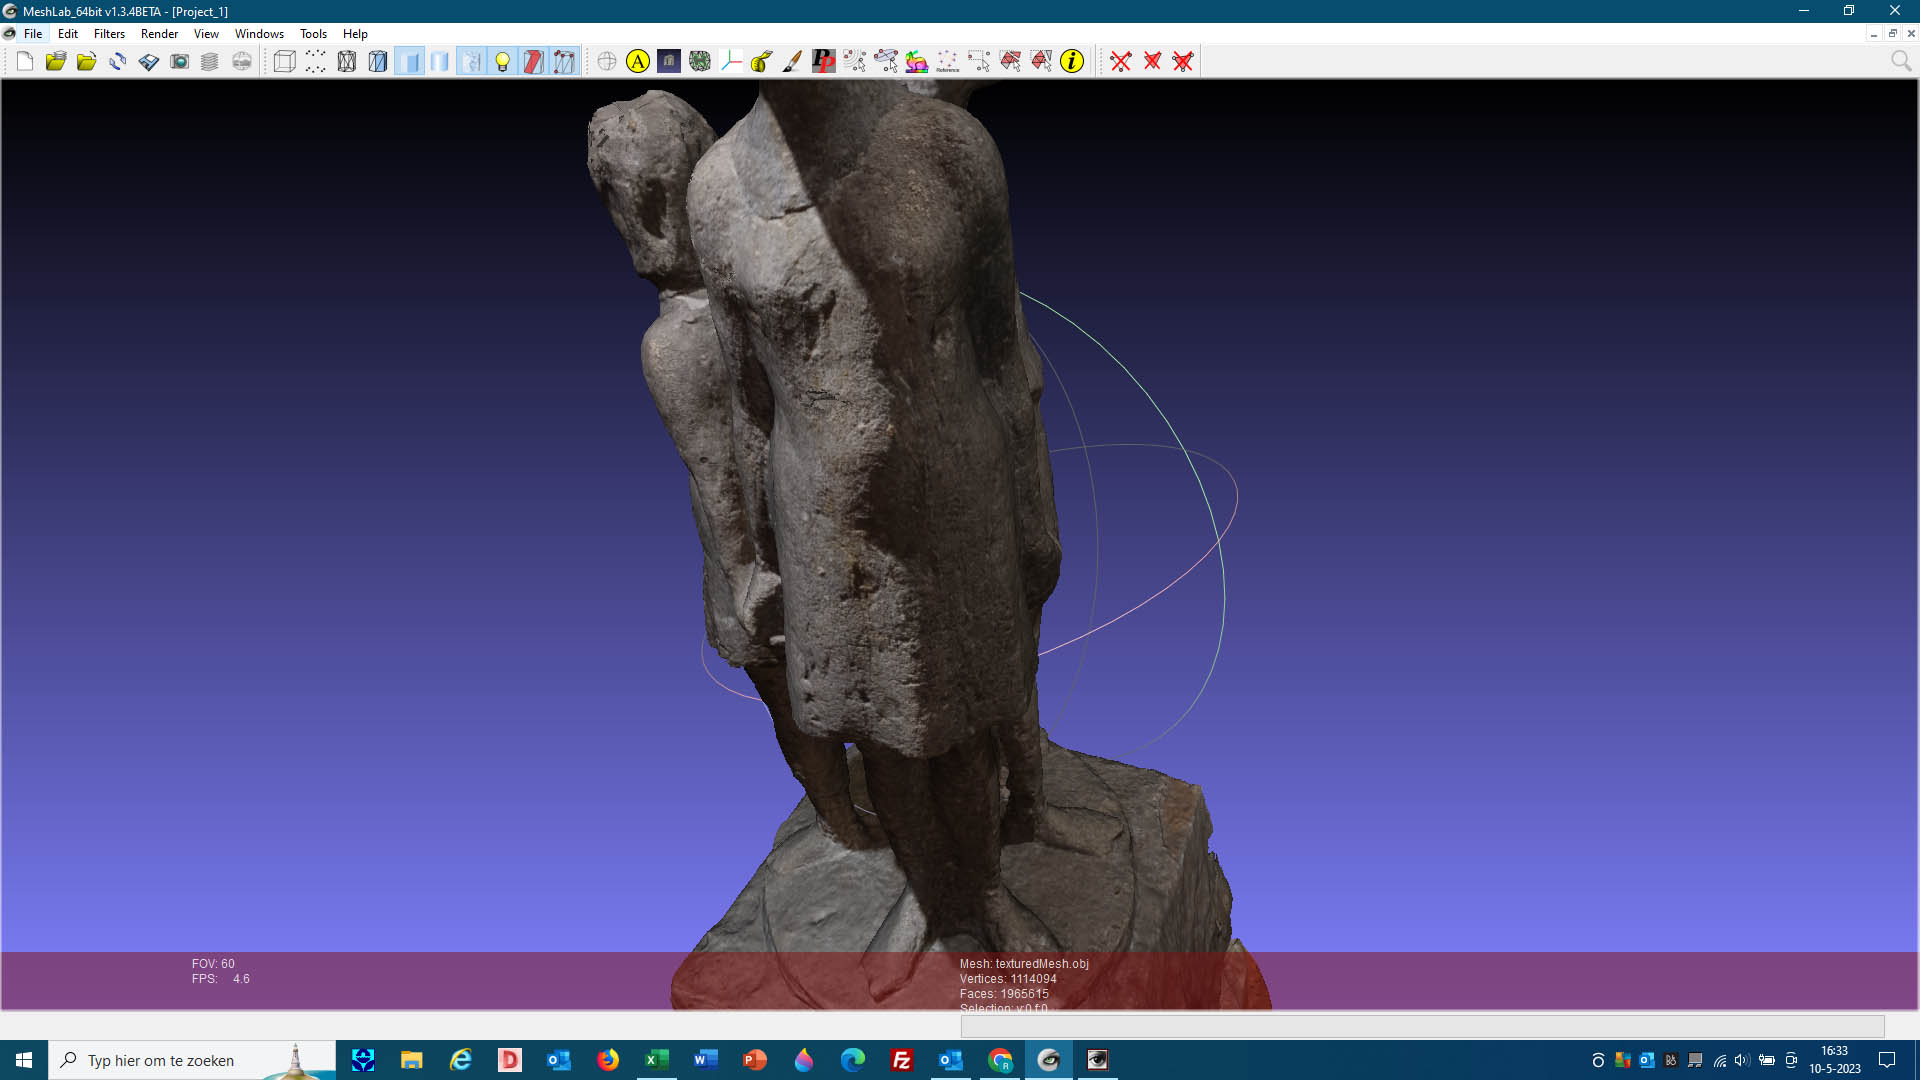1920x1080 pixels.
Task: Toggle texture display
Action: click(x=471, y=62)
